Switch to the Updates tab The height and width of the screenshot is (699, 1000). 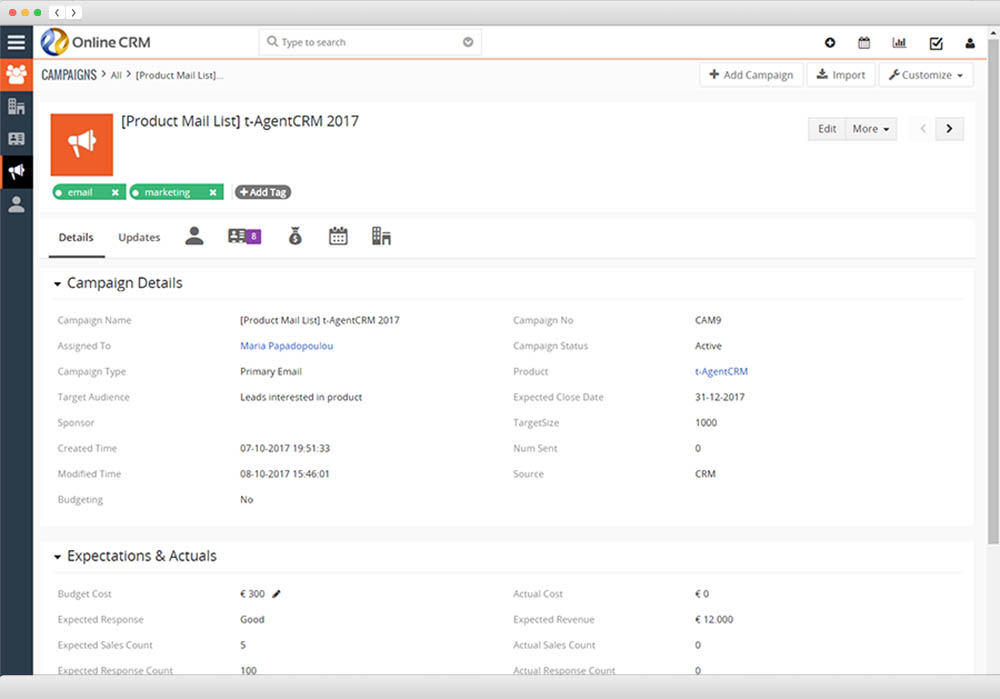coord(139,237)
